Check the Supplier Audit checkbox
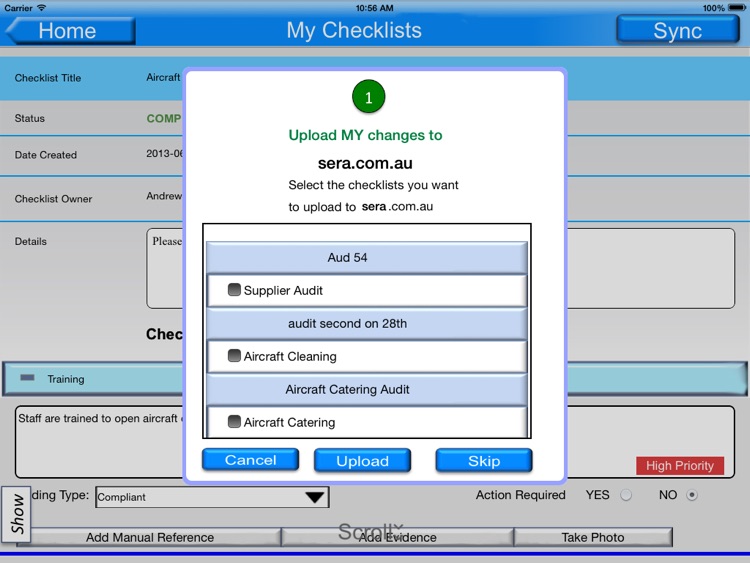750x563 pixels. pyautogui.click(x=234, y=290)
